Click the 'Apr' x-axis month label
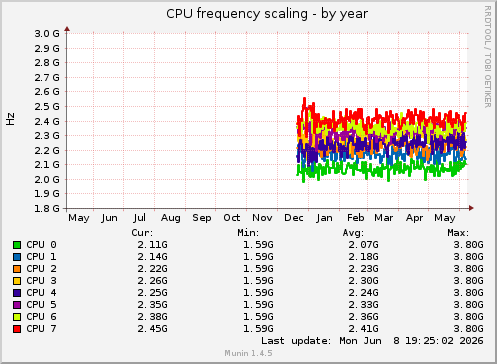This screenshot has height=364, width=497. pos(414,218)
